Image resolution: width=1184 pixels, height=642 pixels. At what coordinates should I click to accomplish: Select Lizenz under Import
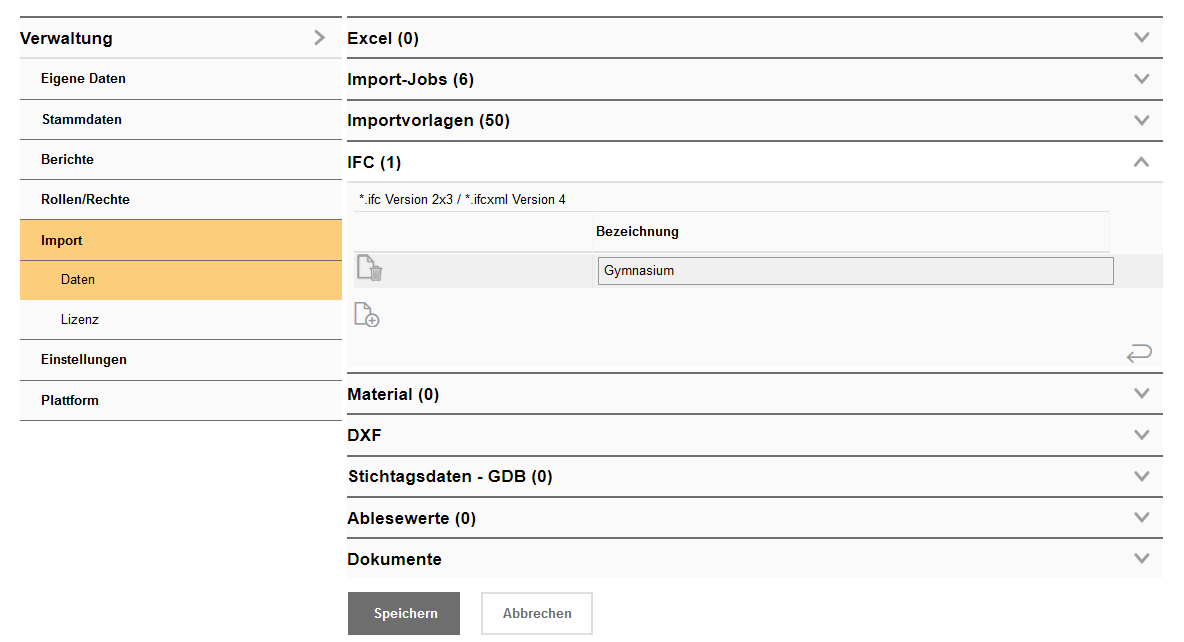tap(79, 320)
